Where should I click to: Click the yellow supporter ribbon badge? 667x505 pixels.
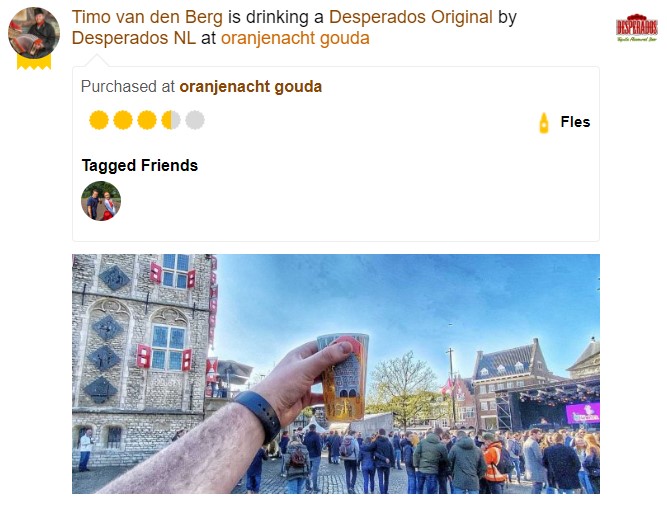coord(34,62)
